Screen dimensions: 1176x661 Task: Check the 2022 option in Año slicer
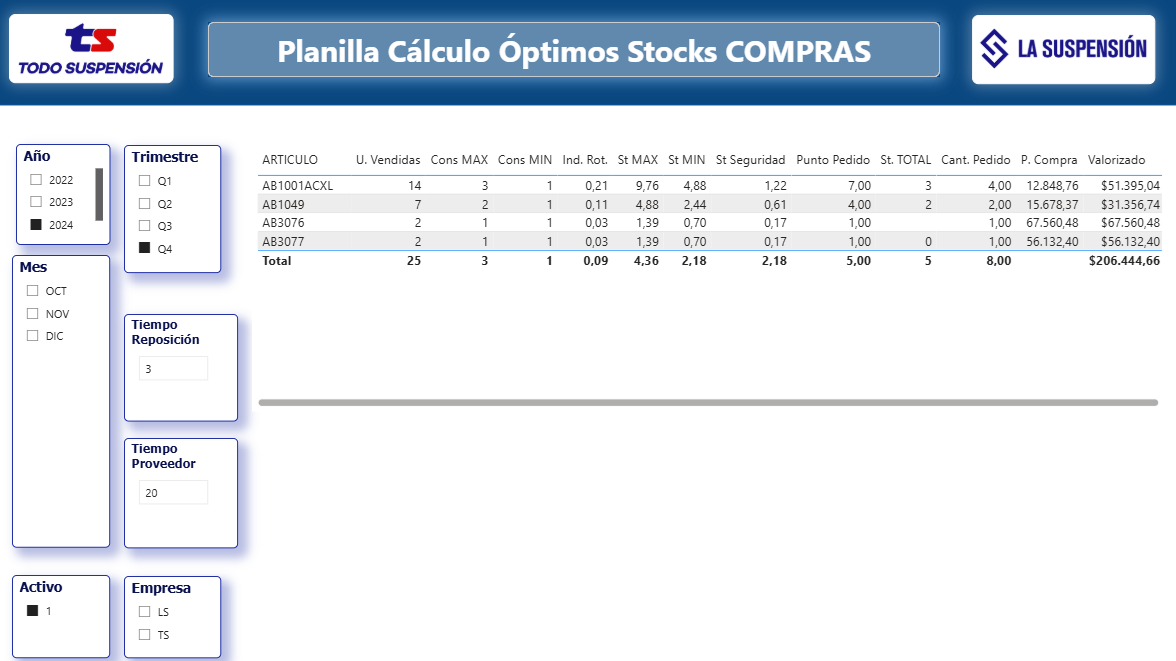click(x=37, y=180)
